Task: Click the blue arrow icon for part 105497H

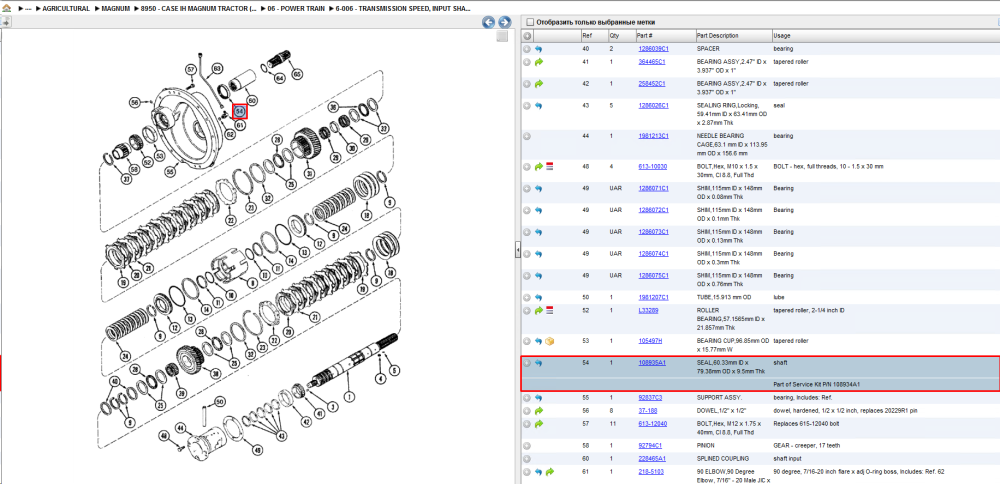Action: (538, 341)
